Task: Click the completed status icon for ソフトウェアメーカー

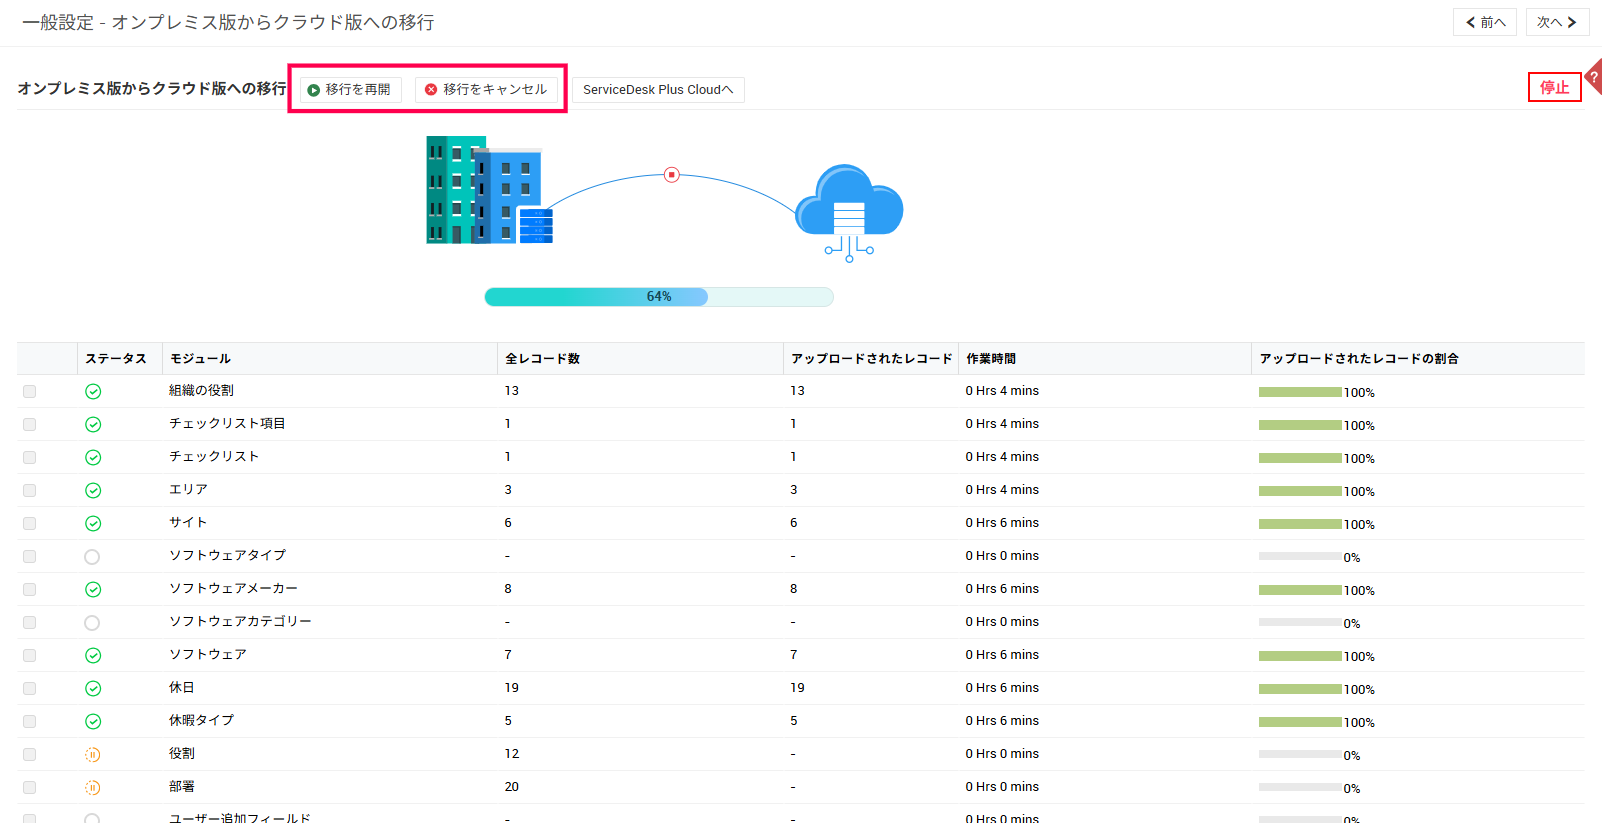Action: [x=93, y=590]
